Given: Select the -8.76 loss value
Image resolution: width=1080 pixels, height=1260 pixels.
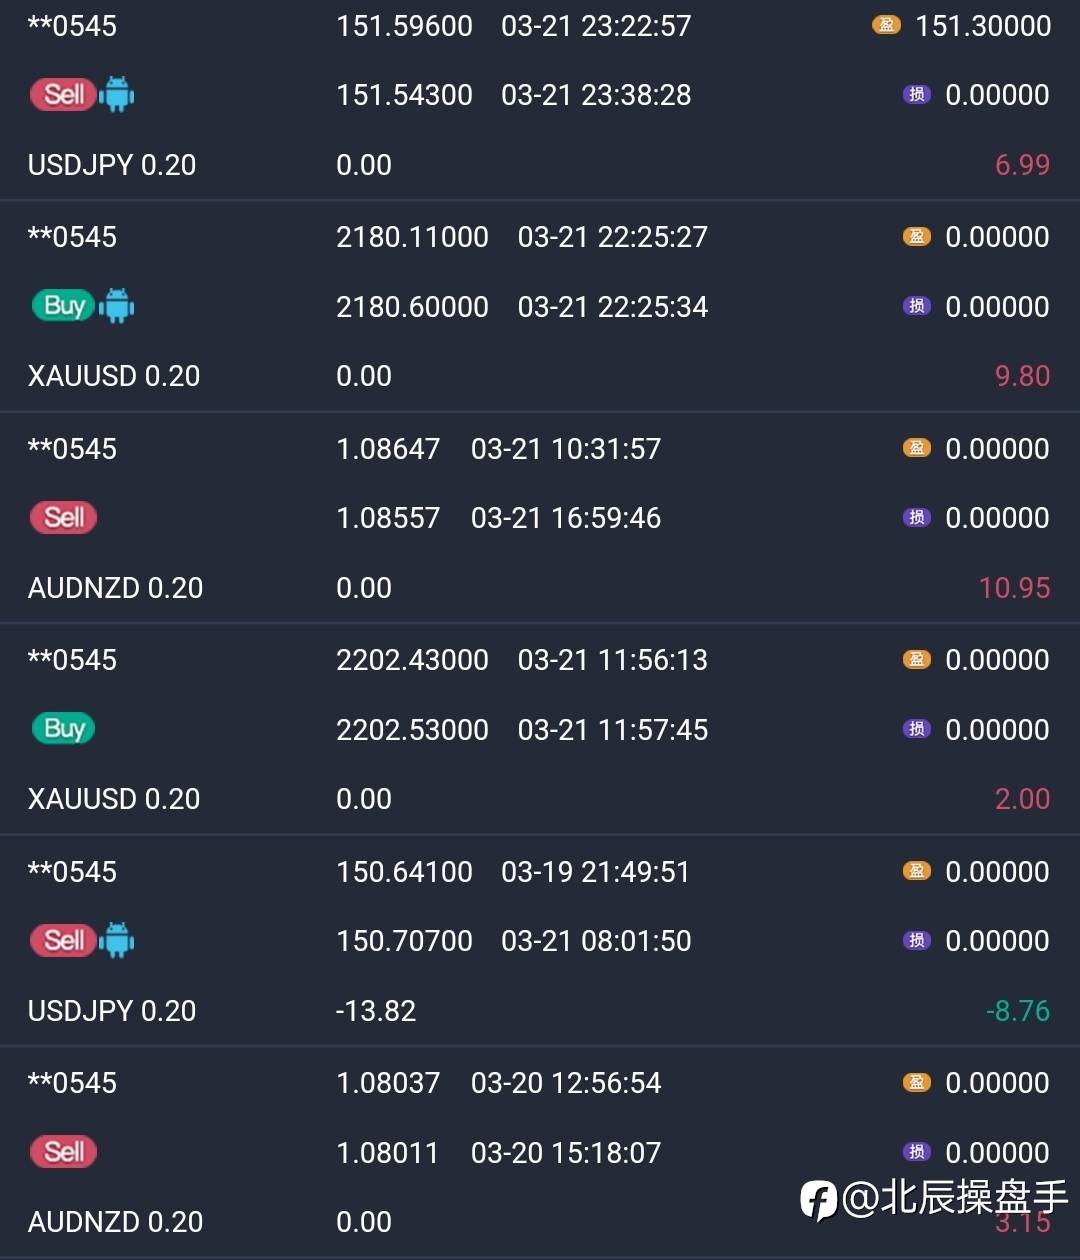Looking at the screenshot, I should click(x=1018, y=1011).
